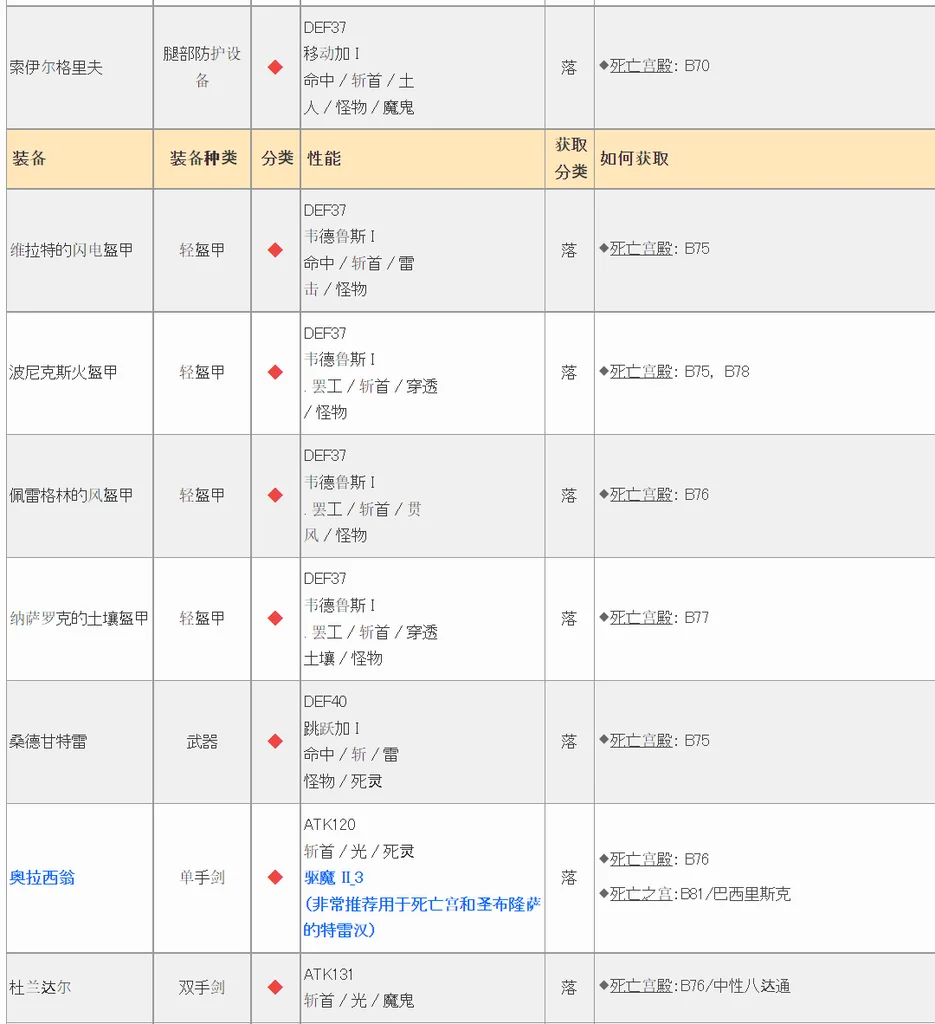Open the 死亡宫殿 link next to B75, B78

[x=641, y=372]
